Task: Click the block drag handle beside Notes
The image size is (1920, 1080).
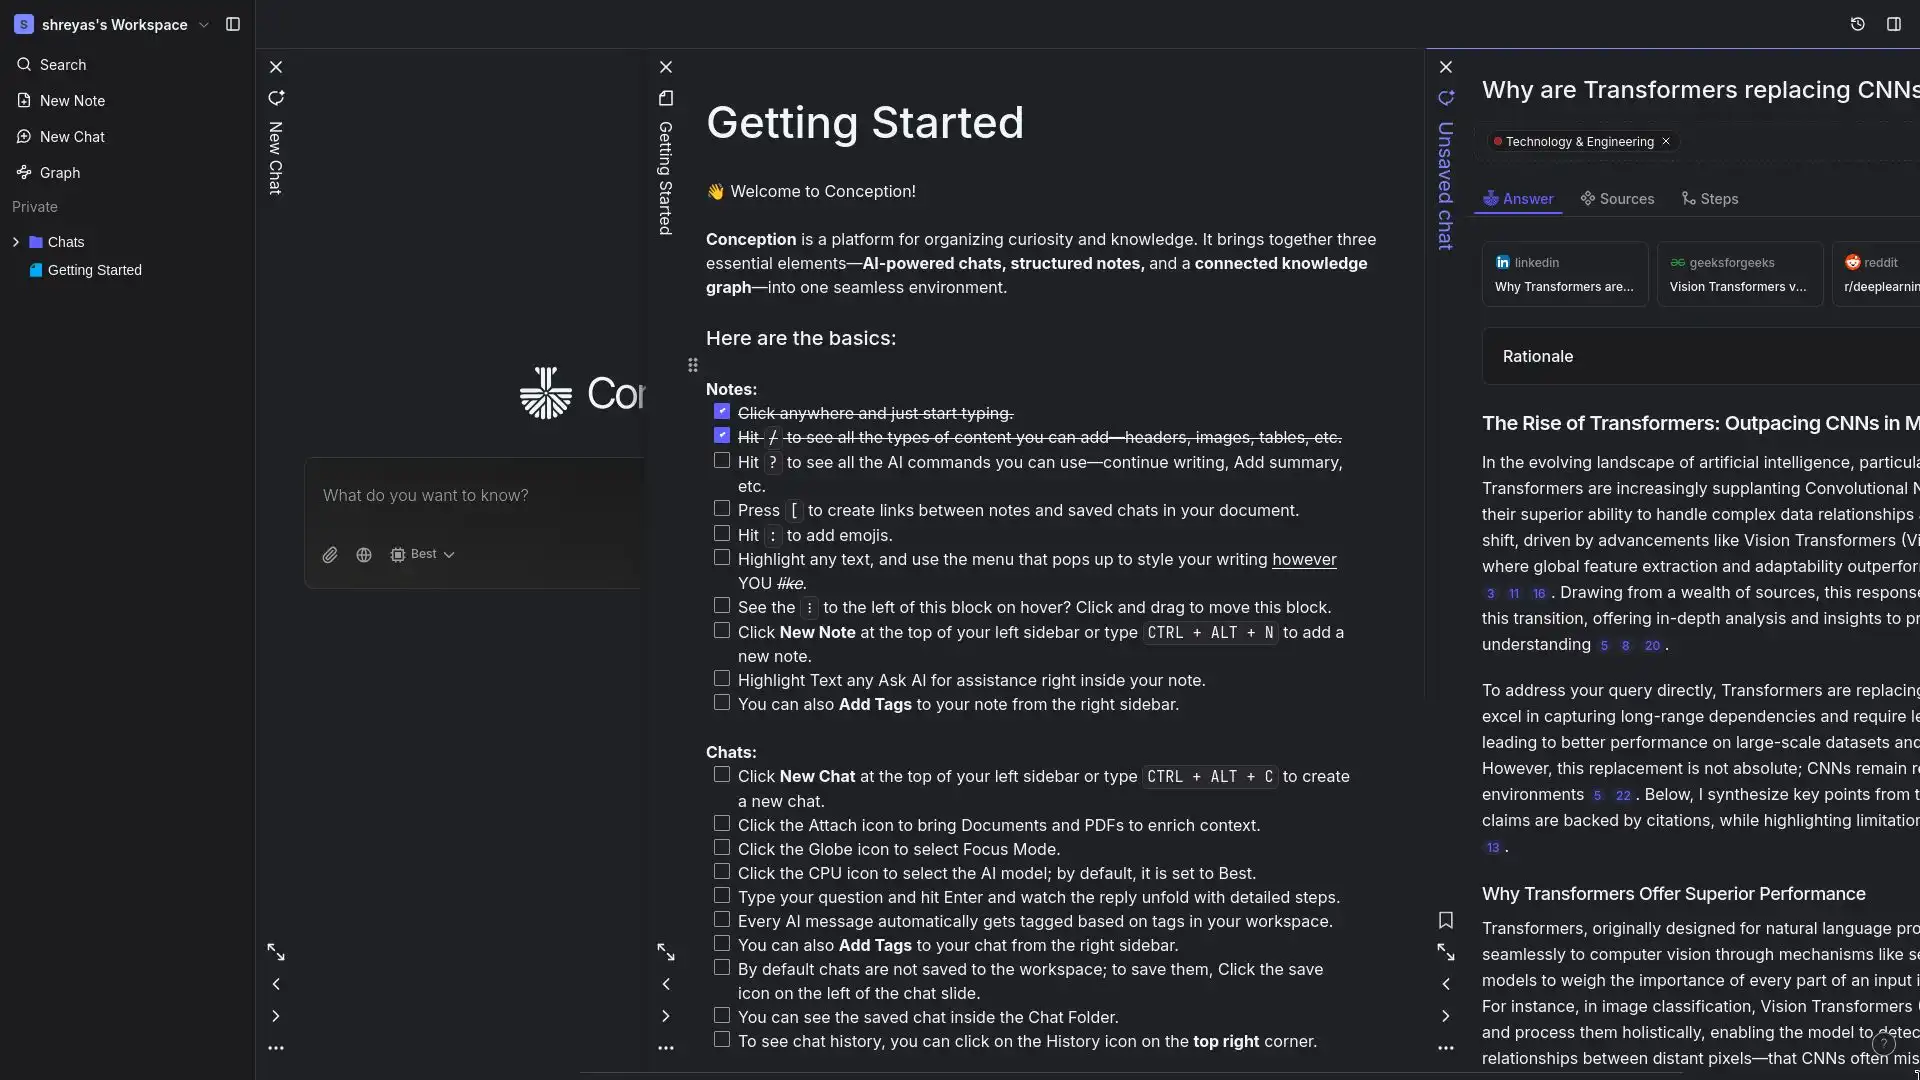Action: pos(692,365)
